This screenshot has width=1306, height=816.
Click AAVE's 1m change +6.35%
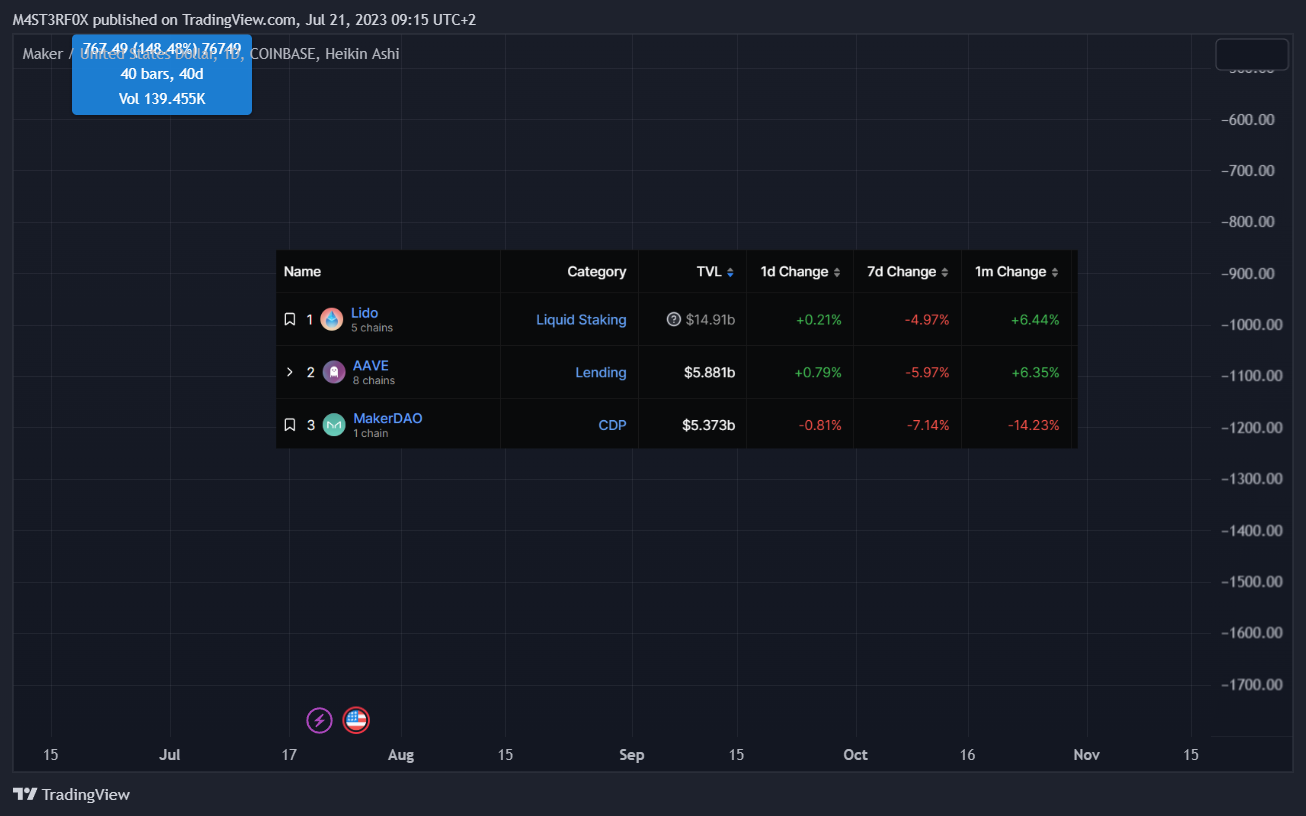1035,372
